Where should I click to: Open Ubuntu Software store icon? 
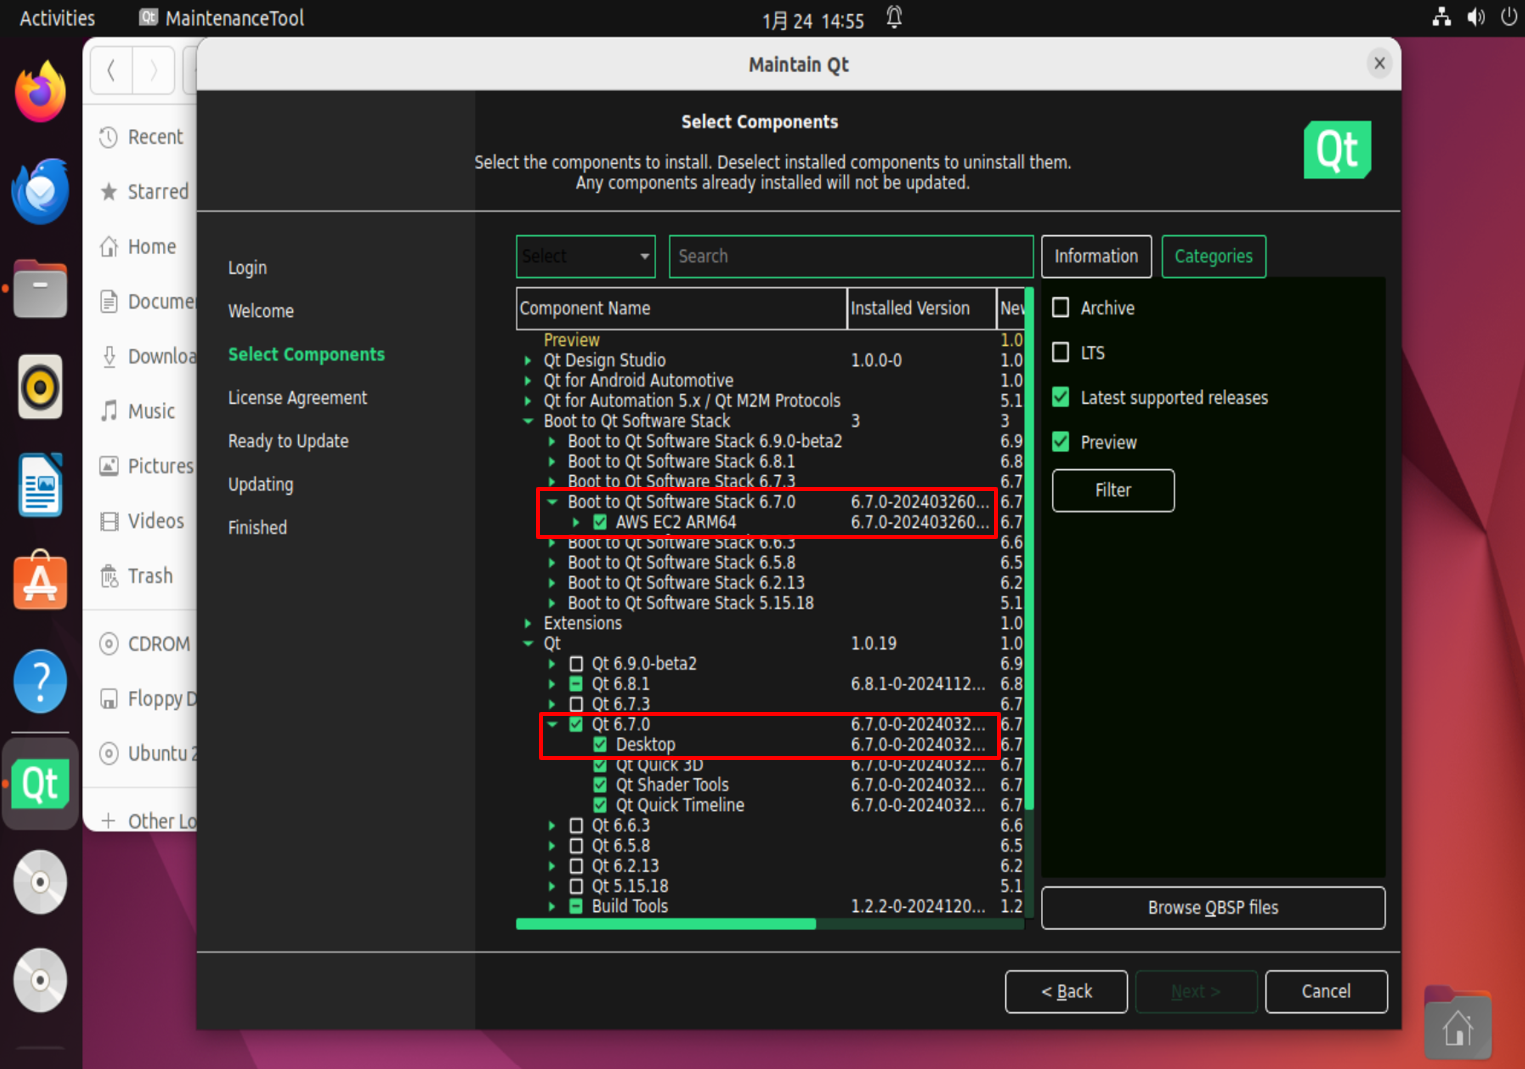40,582
